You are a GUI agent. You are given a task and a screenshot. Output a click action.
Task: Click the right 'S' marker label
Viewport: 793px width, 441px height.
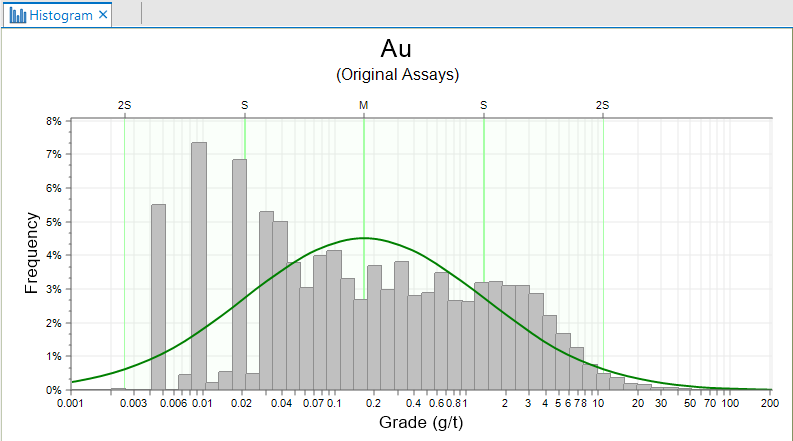click(x=483, y=105)
